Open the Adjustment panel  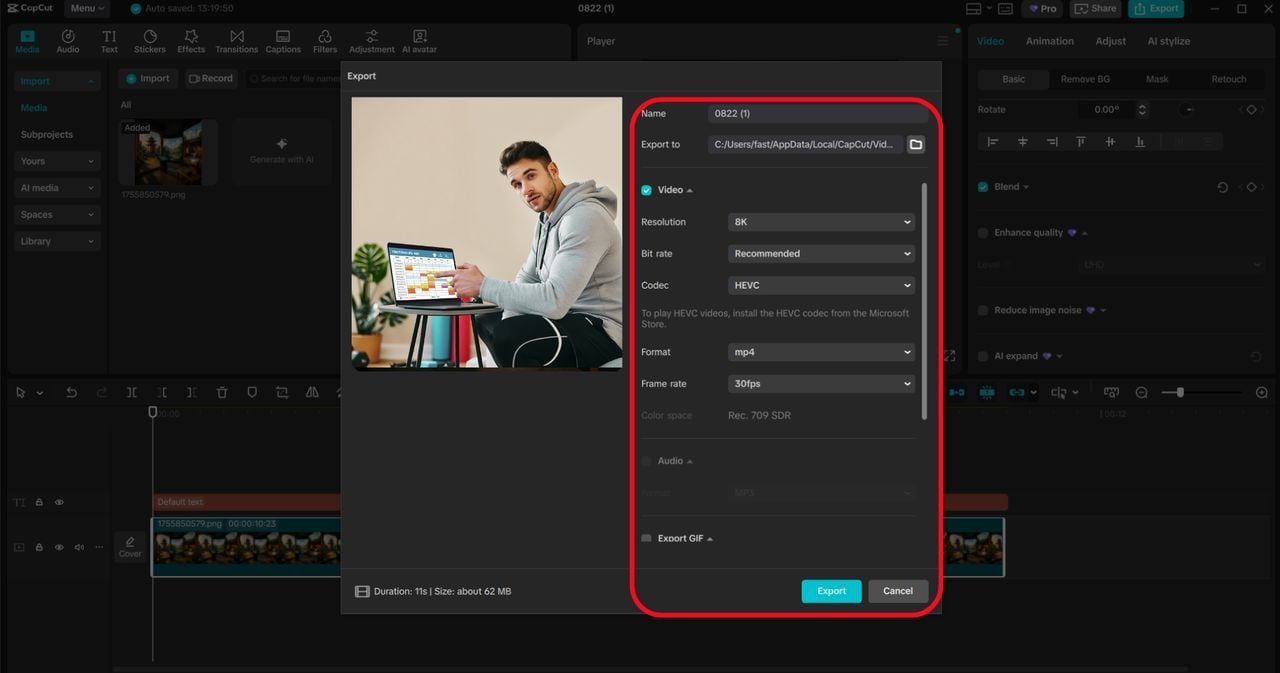372,41
